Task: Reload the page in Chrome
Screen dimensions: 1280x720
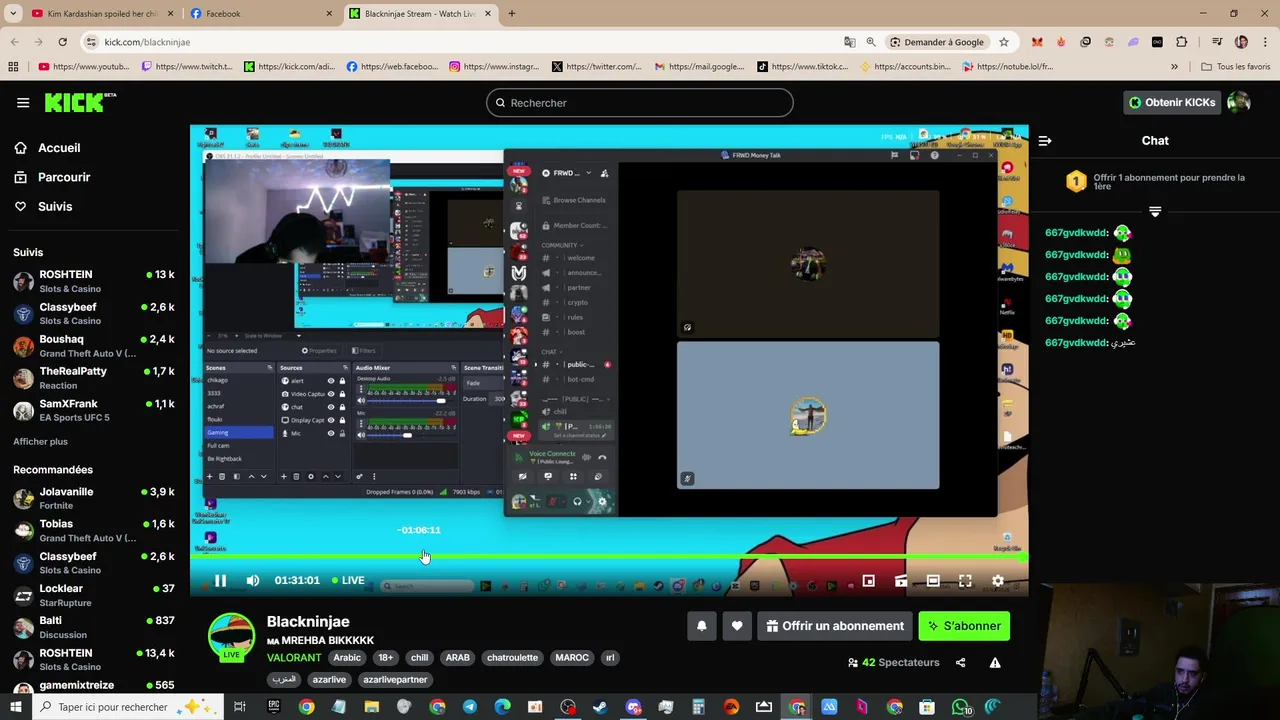Action: [62, 42]
